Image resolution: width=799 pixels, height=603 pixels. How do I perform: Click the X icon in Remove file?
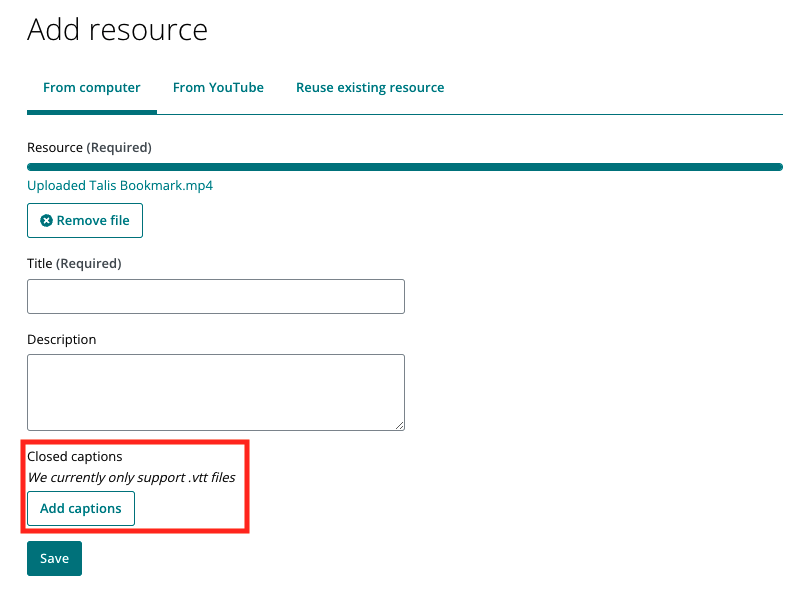(x=46, y=221)
